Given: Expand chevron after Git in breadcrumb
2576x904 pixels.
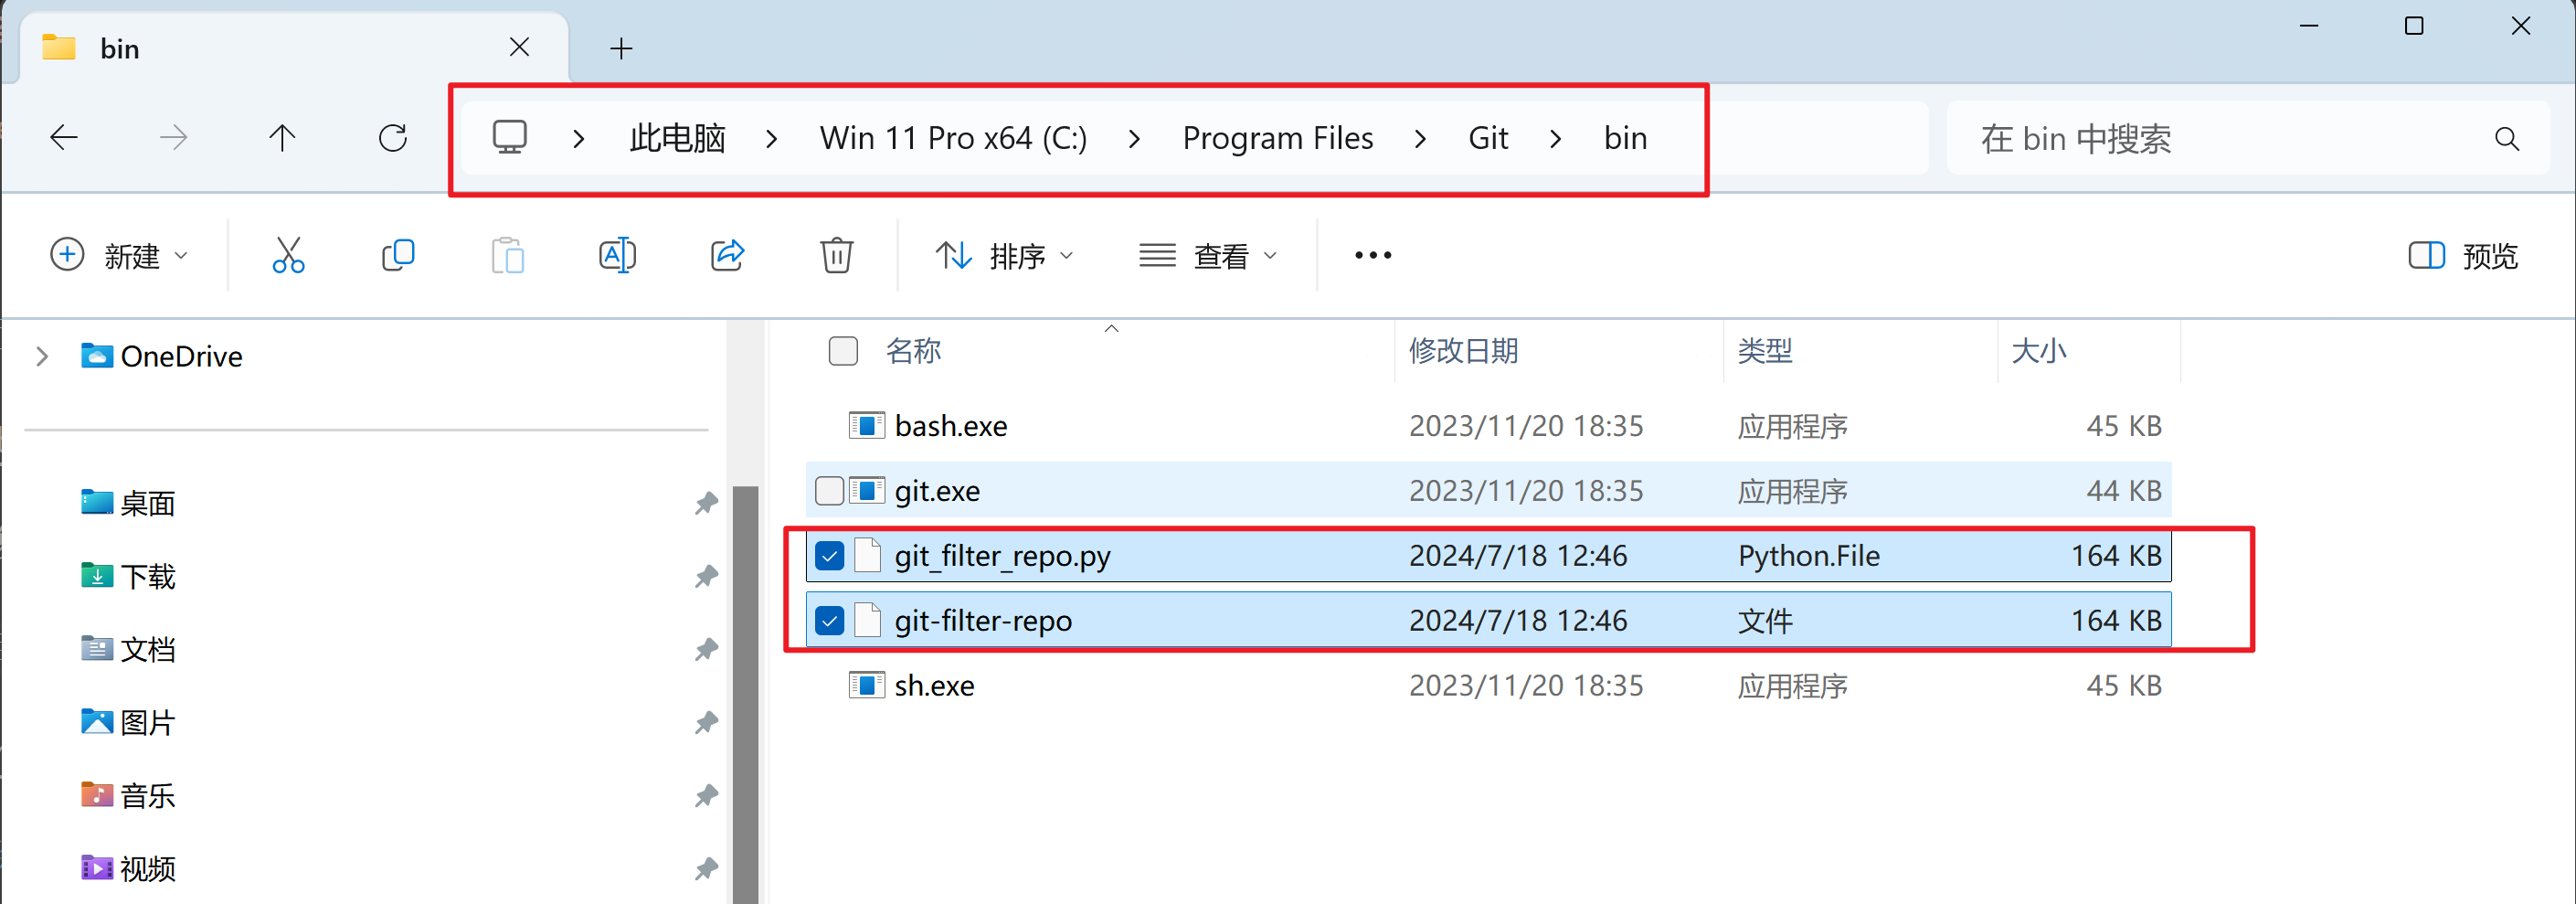Looking at the screenshot, I should pyautogui.click(x=1555, y=138).
